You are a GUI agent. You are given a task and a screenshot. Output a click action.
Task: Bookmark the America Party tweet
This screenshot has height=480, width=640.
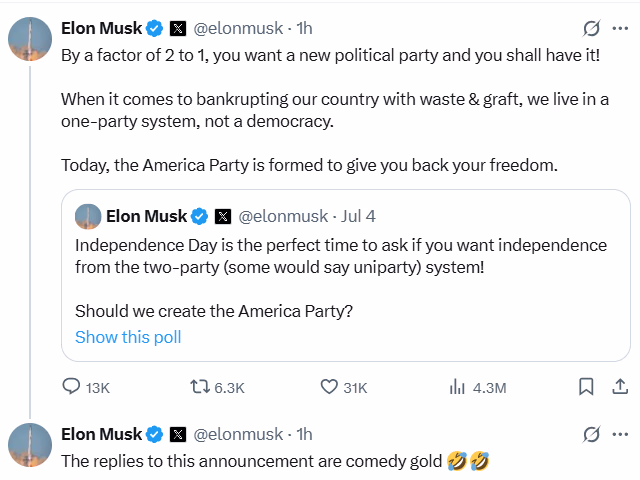(587, 387)
